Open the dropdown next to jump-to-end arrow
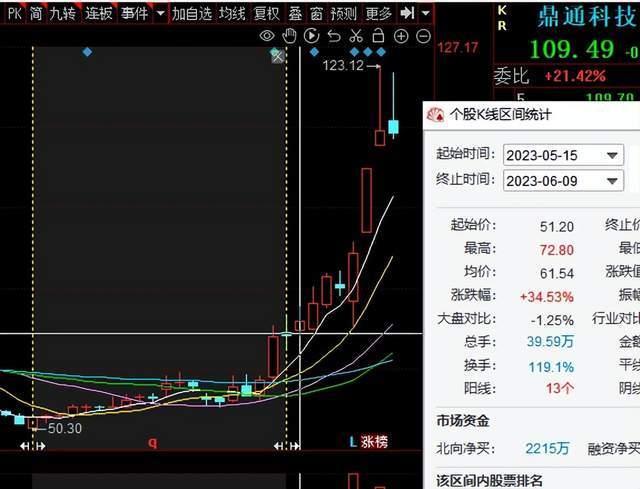The image size is (640, 489). click(426, 13)
